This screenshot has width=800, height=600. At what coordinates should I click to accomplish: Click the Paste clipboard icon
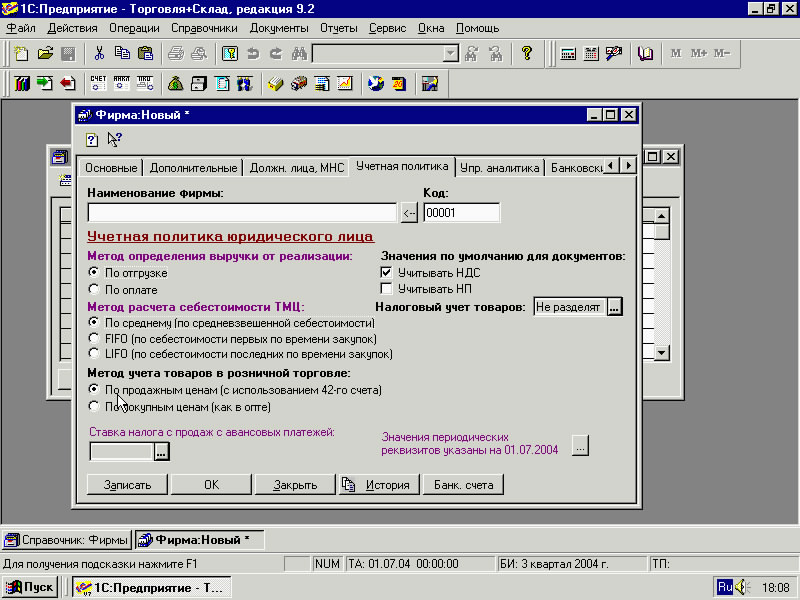tap(145, 54)
